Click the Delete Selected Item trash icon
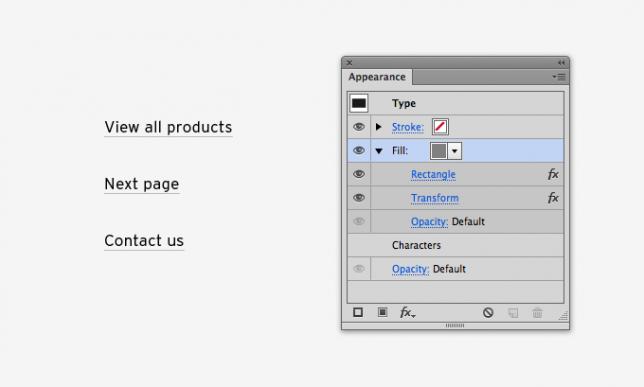Image resolution: width=644 pixels, height=387 pixels. click(537, 313)
